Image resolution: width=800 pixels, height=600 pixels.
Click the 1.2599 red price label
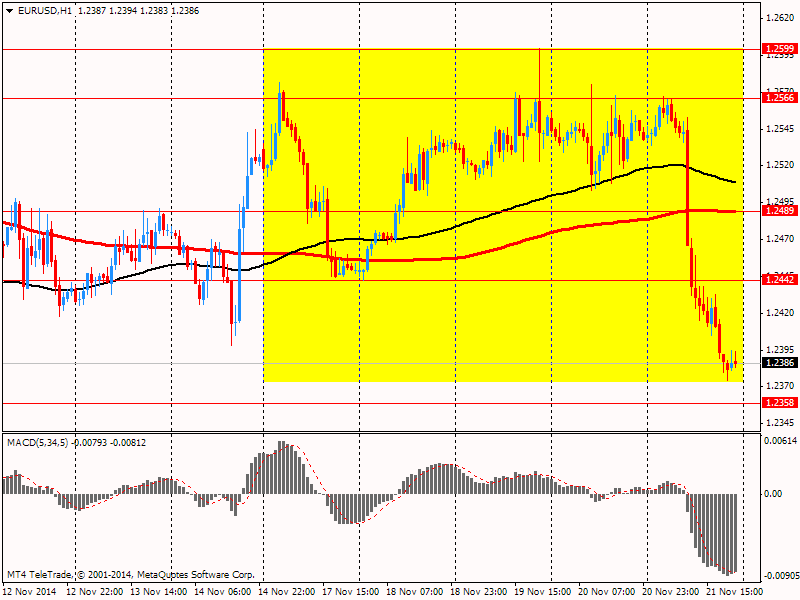tap(780, 48)
